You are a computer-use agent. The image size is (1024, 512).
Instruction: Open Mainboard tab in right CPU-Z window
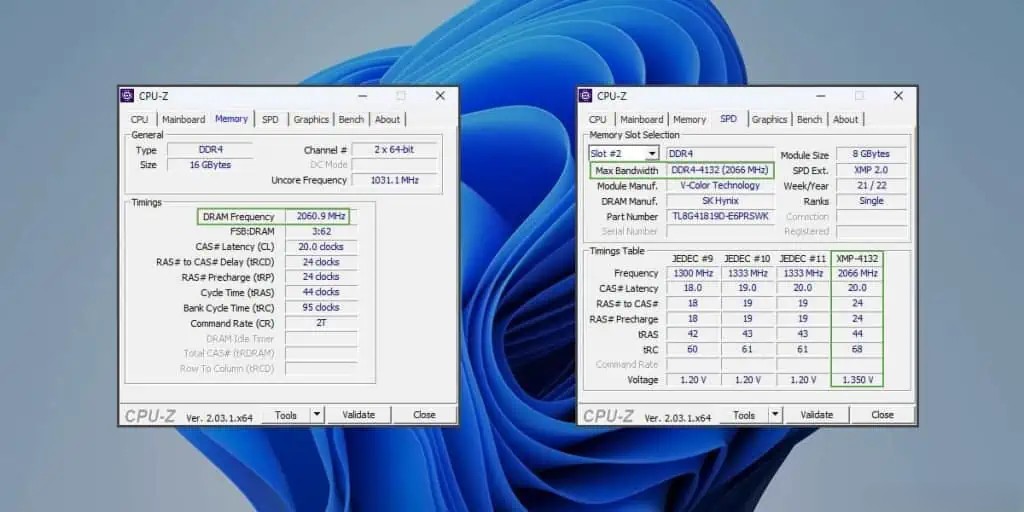tap(642, 120)
